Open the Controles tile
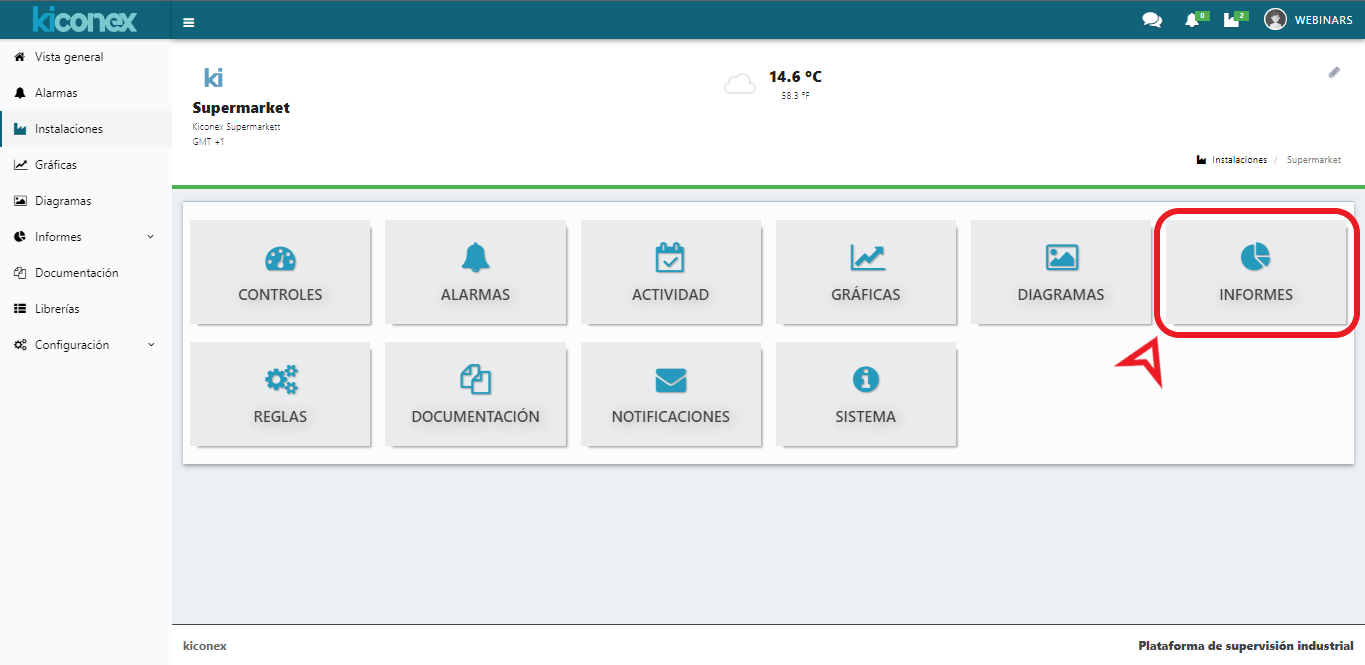Image resolution: width=1365 pixels, height=665 pixels. 280,272
